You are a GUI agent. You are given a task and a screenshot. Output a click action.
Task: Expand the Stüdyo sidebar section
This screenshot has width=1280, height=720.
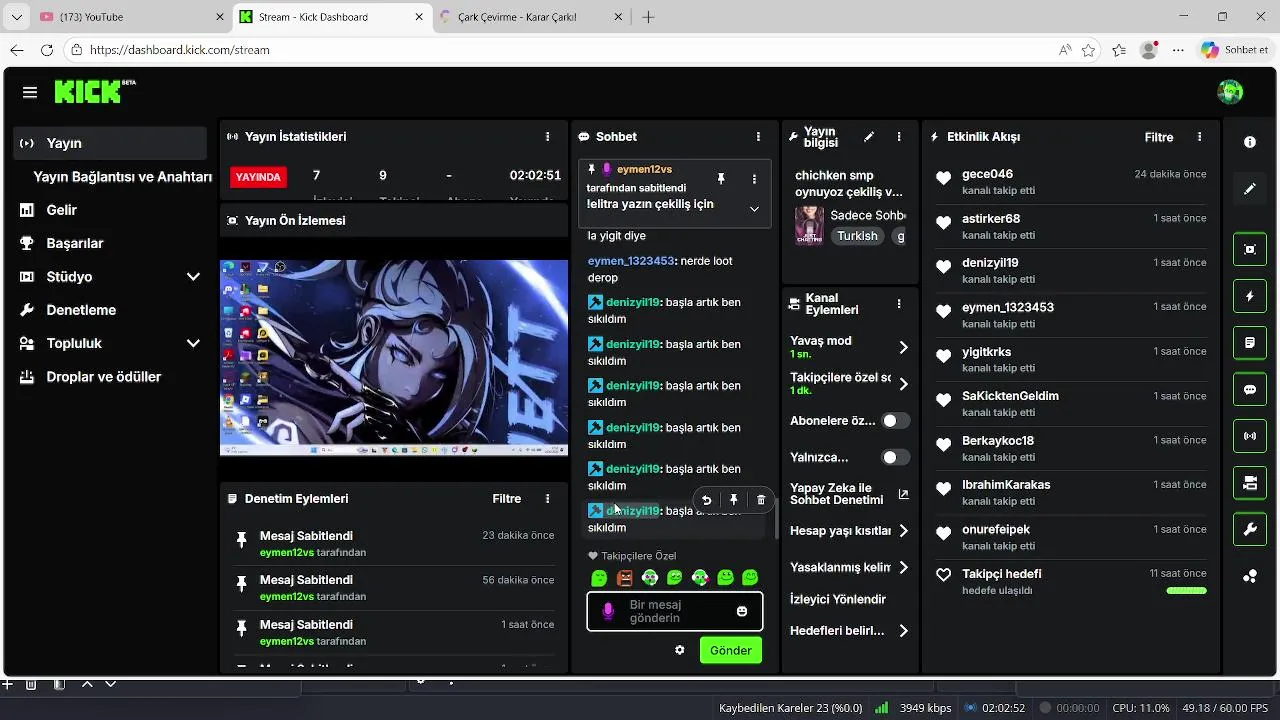tap(193, 277)
